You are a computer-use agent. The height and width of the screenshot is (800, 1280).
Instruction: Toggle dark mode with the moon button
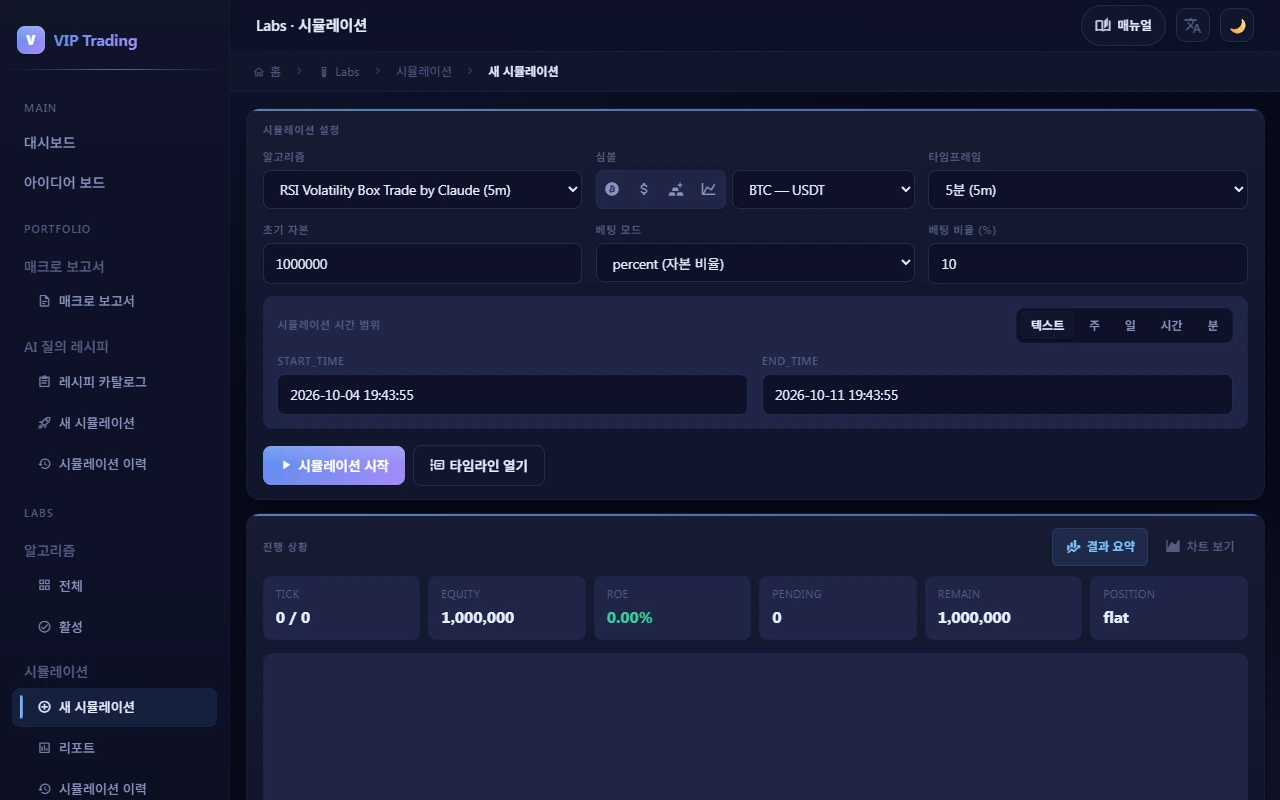(x=1237, y=26)
